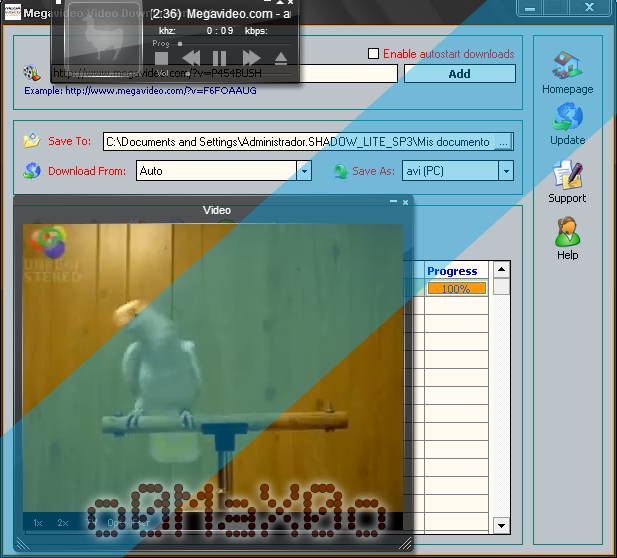Click the browse '...' button for Save To
Viewport: 617px width, 558px height.
[503, 142]
